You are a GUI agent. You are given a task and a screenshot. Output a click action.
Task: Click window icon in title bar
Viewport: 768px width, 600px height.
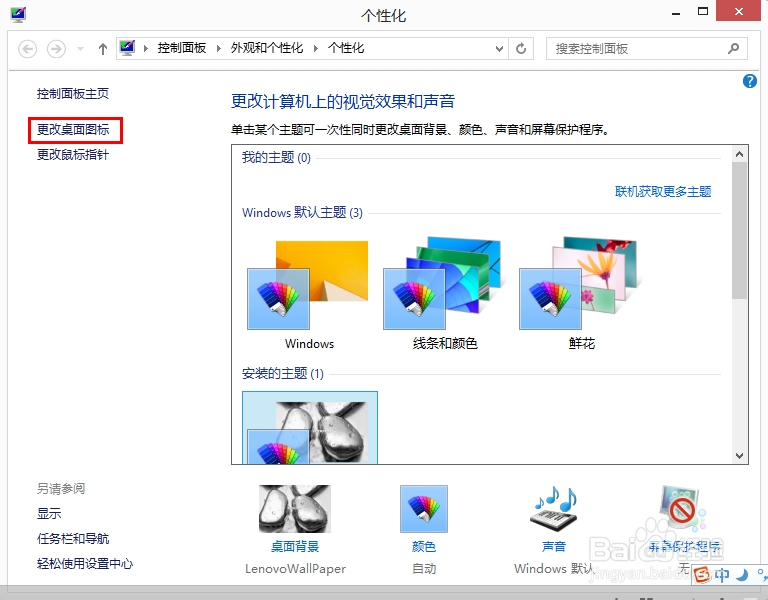18,15
